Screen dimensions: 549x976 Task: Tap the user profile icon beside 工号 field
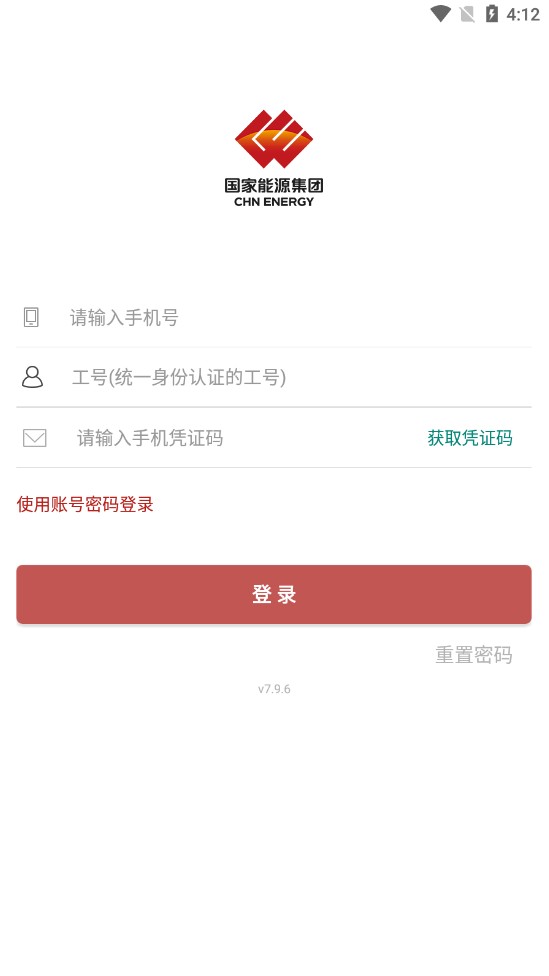pyautogui.click(x=32, y=377)
